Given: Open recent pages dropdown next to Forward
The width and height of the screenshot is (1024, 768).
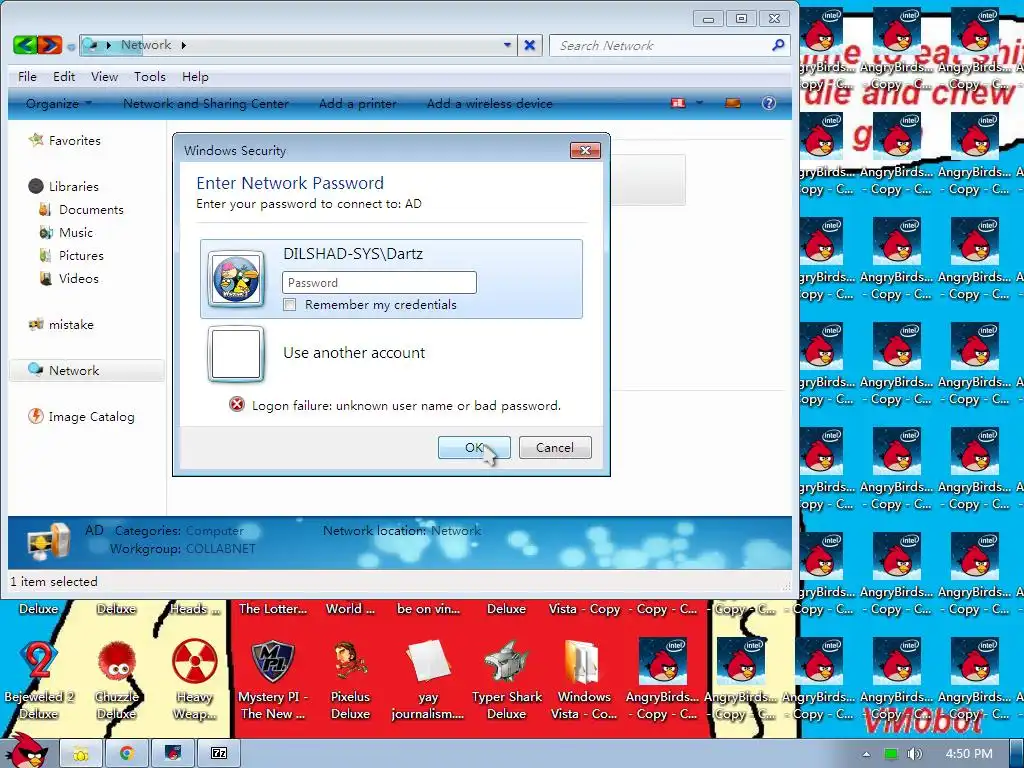Looking at the screenshot, I should (x=71, y=46).
